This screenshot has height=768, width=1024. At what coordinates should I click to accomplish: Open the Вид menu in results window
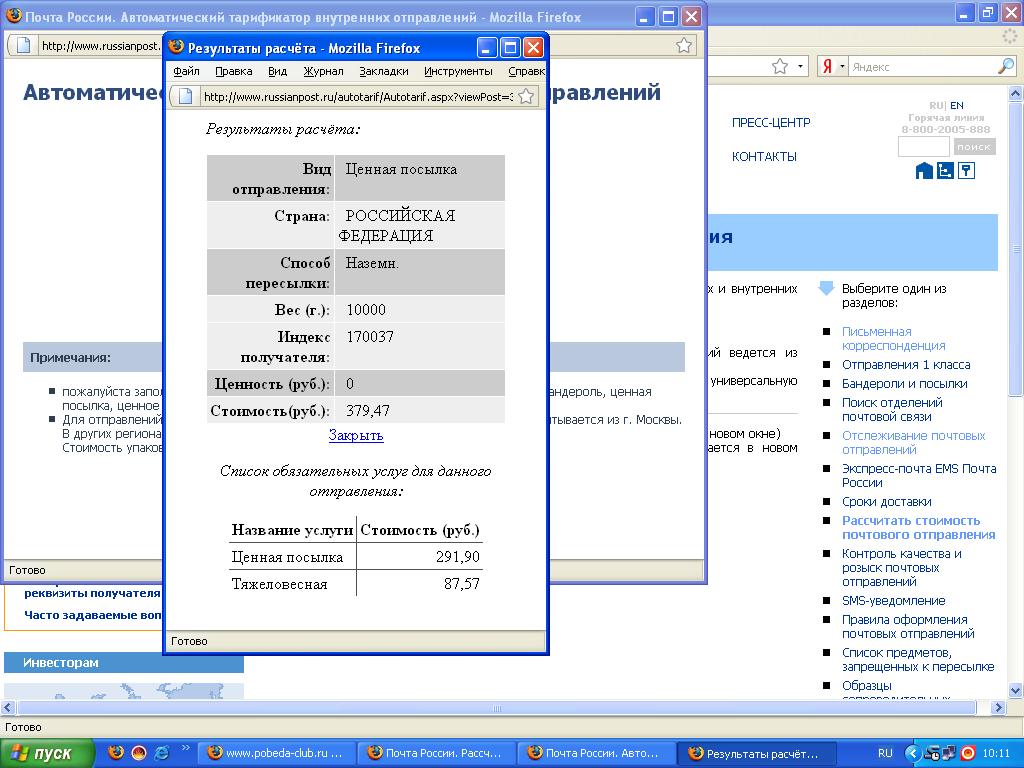pos(278,71)
